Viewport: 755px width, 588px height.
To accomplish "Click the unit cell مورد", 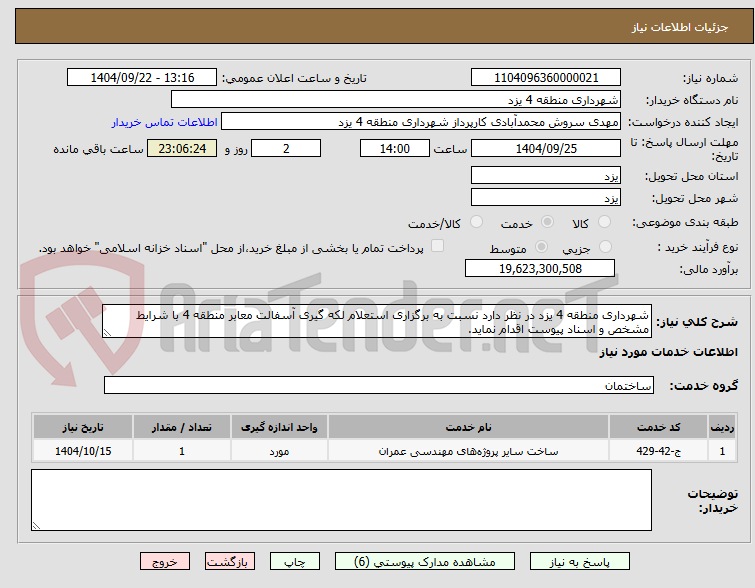I will coord(279,451).
